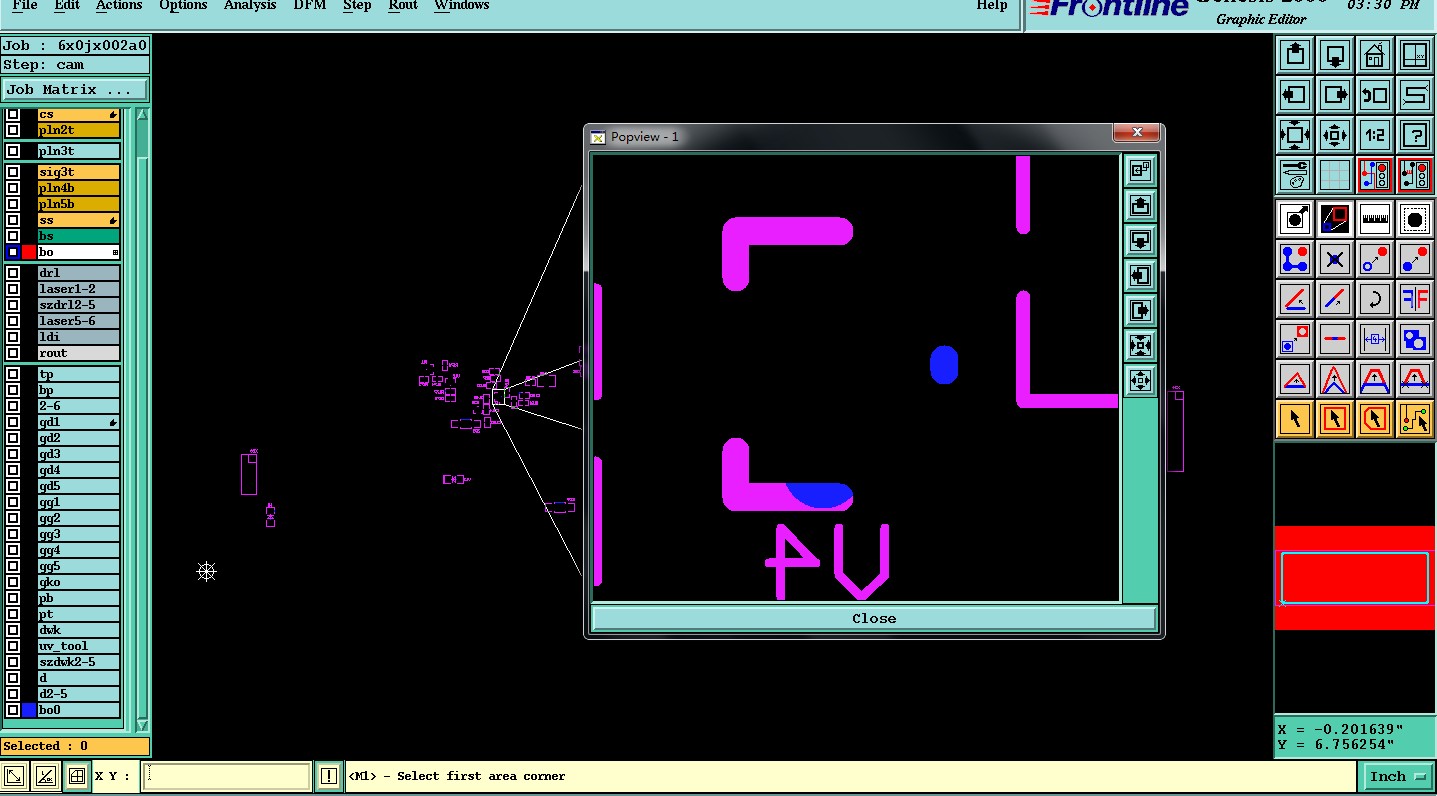Click the pan left icon in Popview window
This screenshot has width=1437, height=796.
tap(1141, 275)
